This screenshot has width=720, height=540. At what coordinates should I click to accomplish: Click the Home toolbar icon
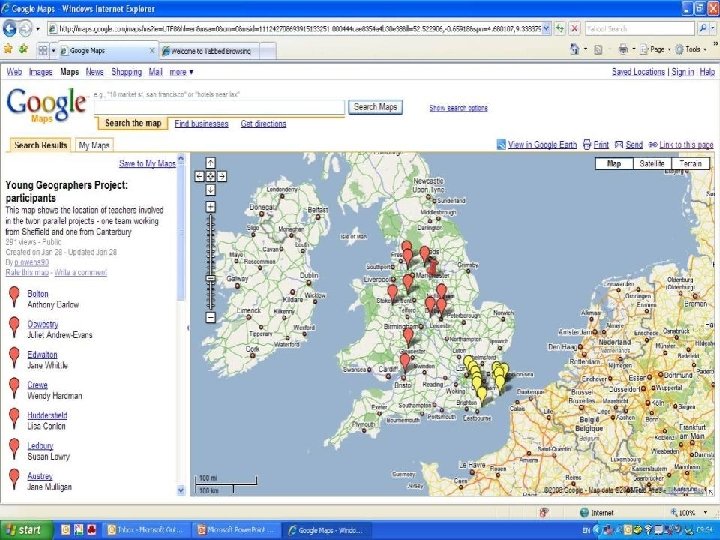(x=574, y=49)
